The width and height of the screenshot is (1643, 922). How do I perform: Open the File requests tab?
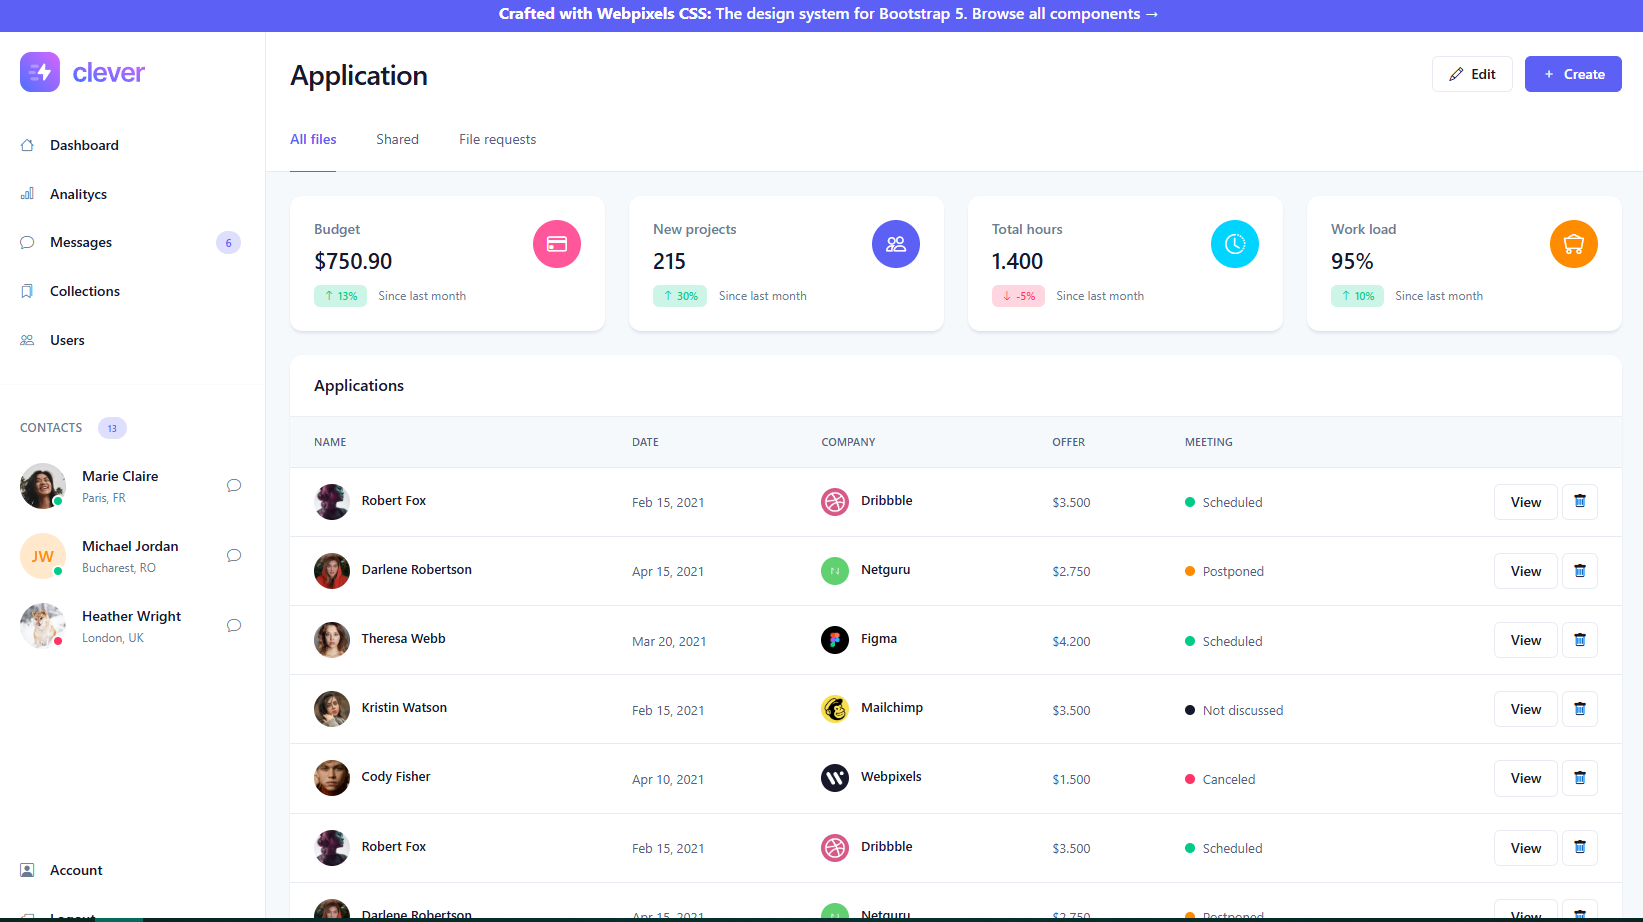(497, 140)
